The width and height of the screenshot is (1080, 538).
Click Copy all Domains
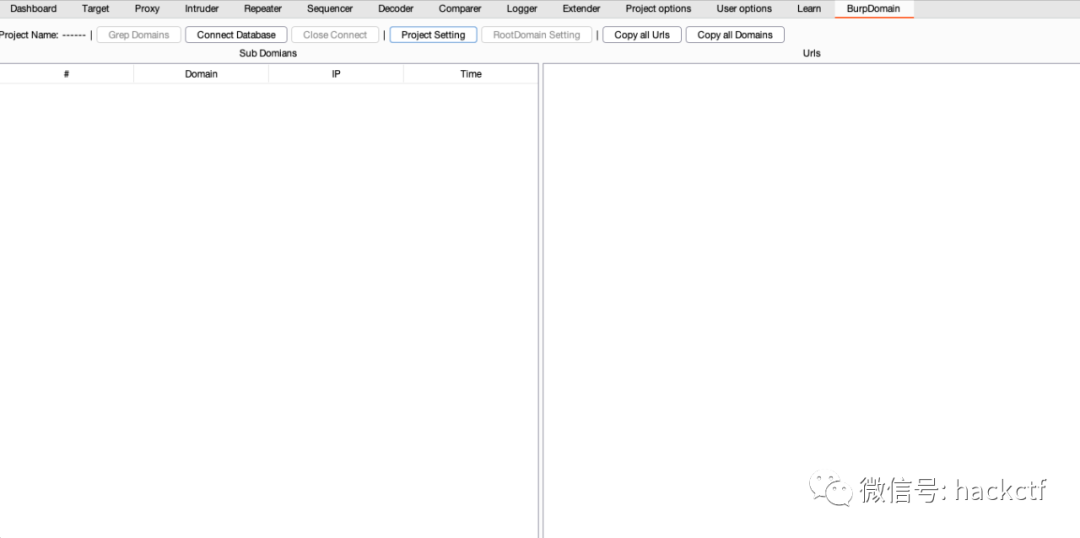(x=735, y=35)
